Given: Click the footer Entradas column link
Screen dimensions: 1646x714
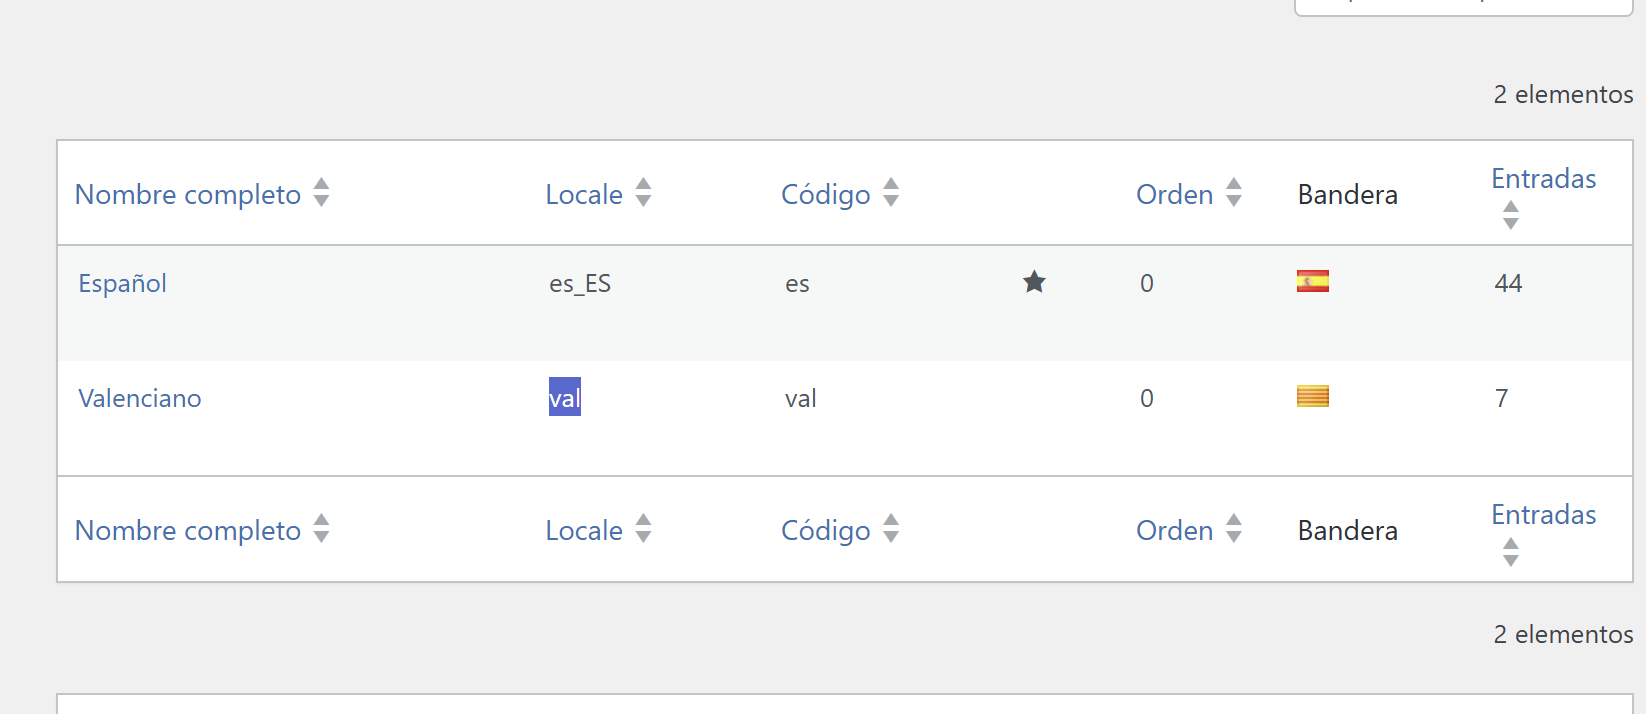Looking at the screenshot, I should (1543, 515).
